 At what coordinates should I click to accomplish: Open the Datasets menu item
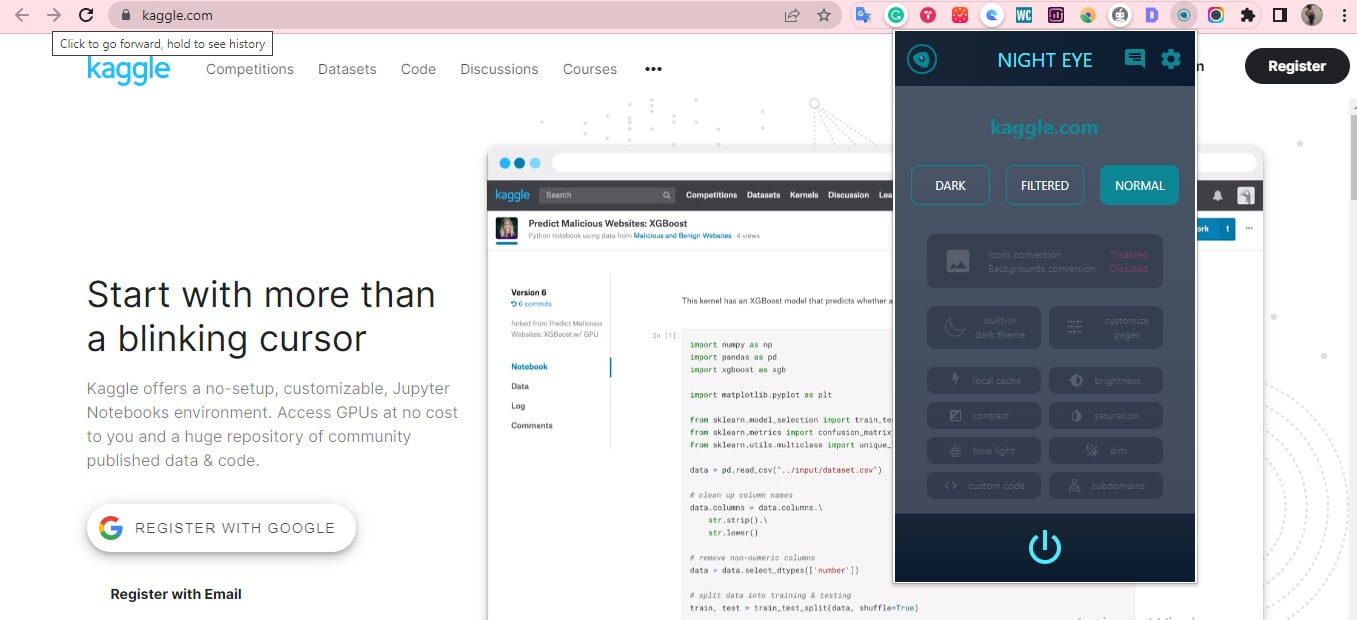pyautogui.click(x=347, y=69)
